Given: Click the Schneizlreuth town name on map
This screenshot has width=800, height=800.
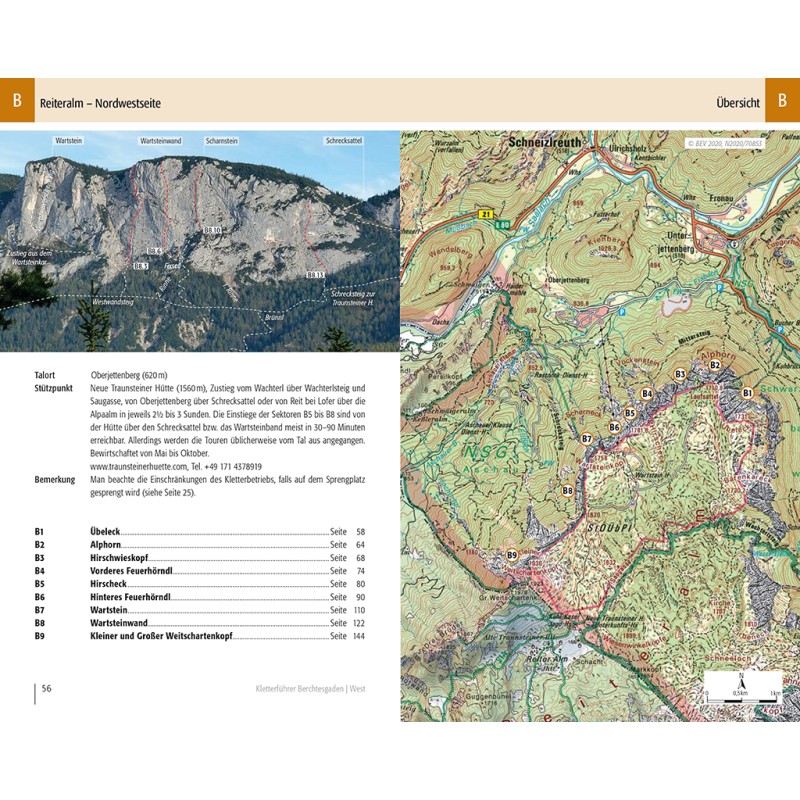Looking at the screenshot, I should (x=544, y=142).
